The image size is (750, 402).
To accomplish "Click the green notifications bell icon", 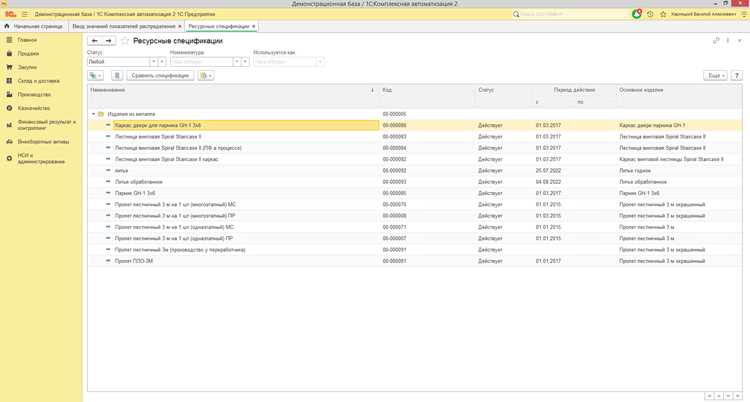I will (637, 14).
